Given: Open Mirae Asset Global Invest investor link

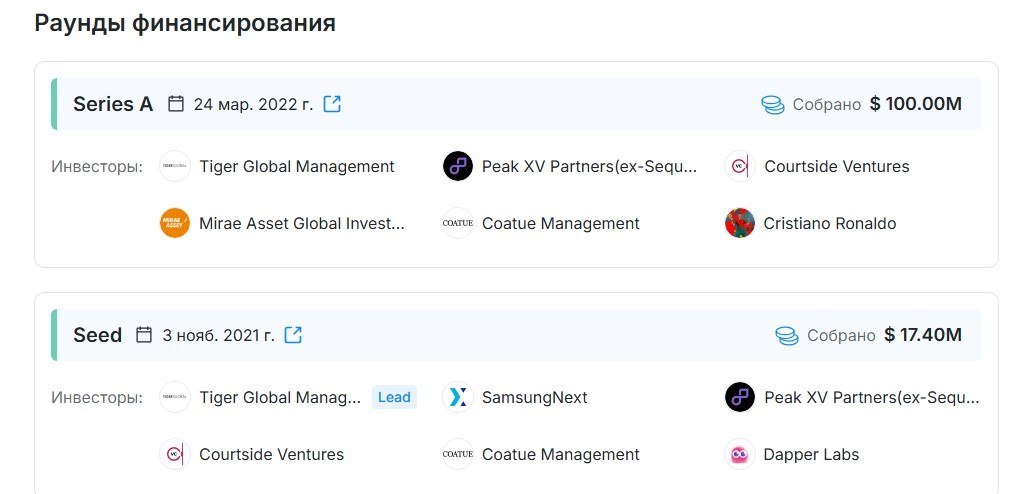Looking at the screenshot, I should click(x=301, y=224).
